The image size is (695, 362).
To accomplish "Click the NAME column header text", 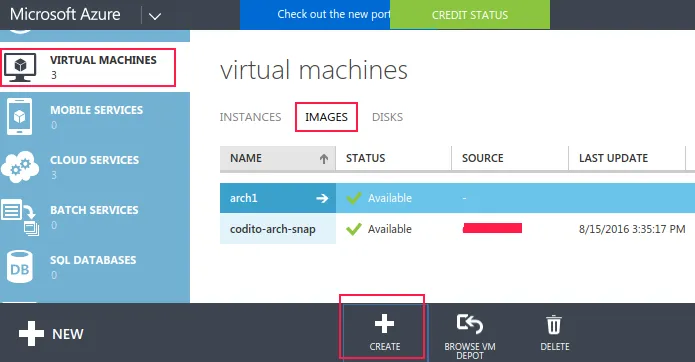I will [x=246, y=158].
